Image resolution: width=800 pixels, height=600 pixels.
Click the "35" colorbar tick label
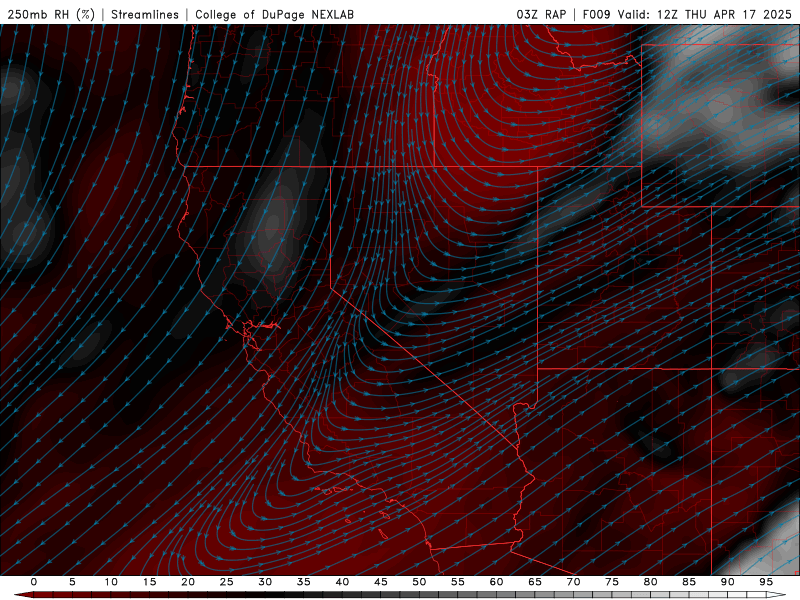tap(303, 582)
